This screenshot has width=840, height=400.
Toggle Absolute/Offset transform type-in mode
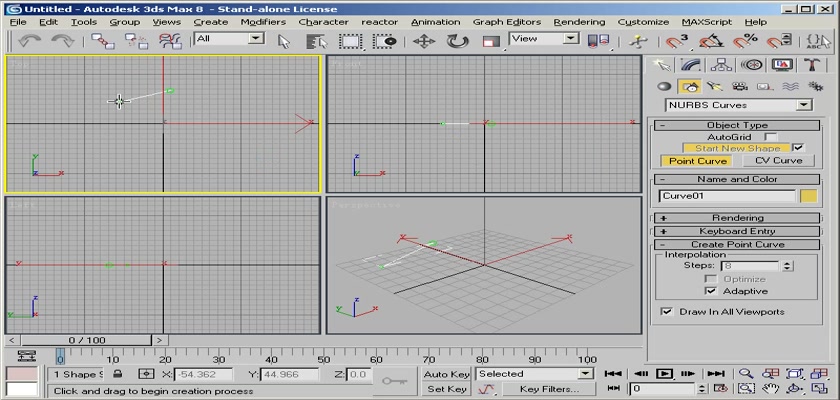(x=146, y=374)
